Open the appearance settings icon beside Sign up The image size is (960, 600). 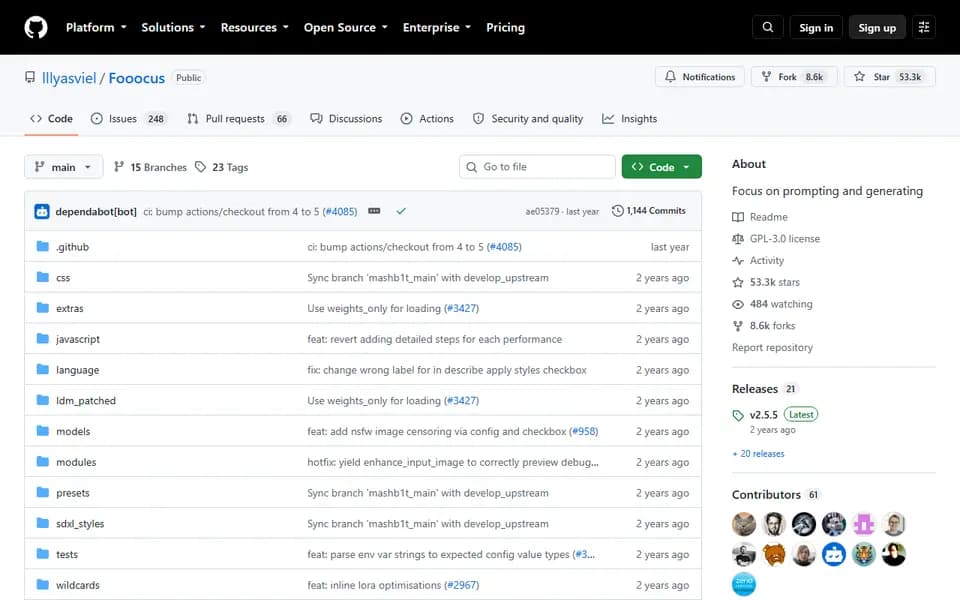(924, 27)
